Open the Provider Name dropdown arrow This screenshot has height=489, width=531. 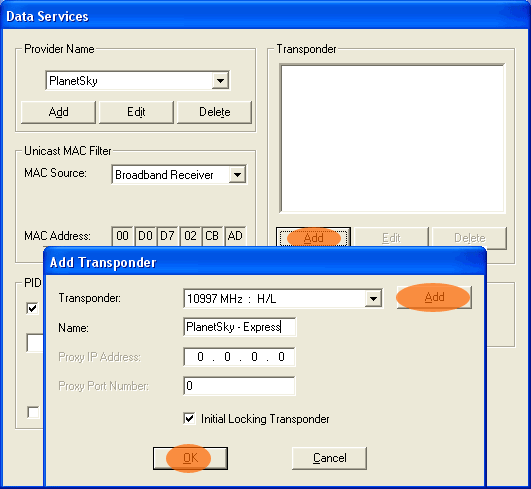[x=220, y=81]
